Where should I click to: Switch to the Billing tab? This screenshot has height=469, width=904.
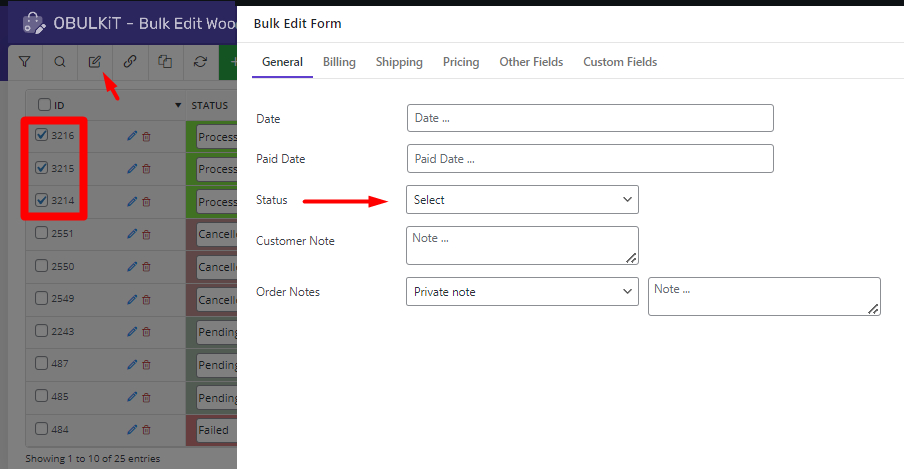[339, 62]
